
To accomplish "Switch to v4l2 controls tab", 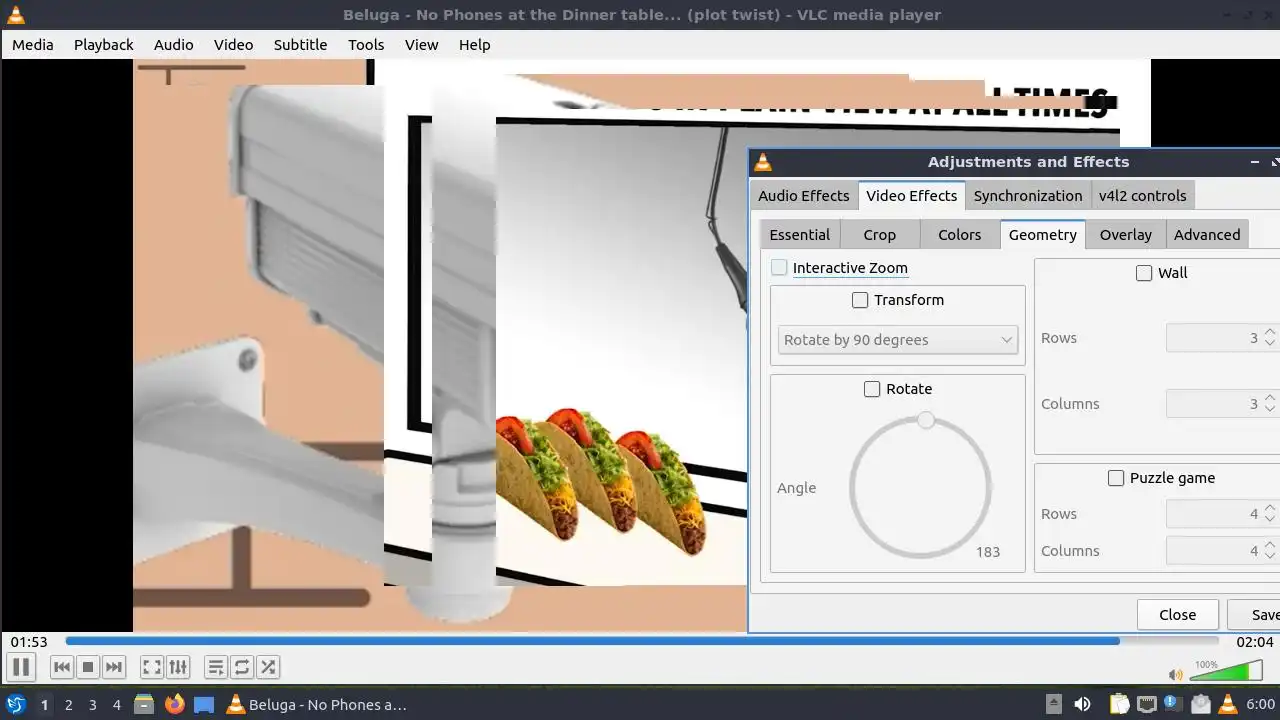I will point(1143,196).
